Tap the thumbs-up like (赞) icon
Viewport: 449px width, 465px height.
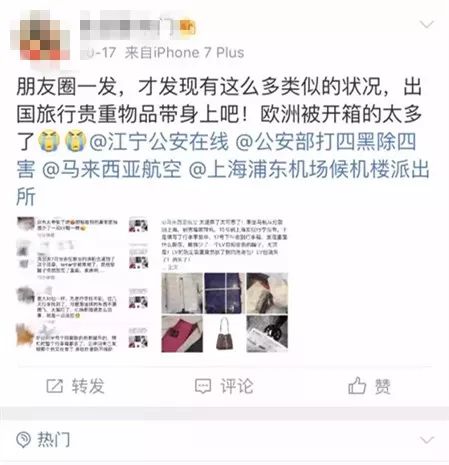click(357, 385)
